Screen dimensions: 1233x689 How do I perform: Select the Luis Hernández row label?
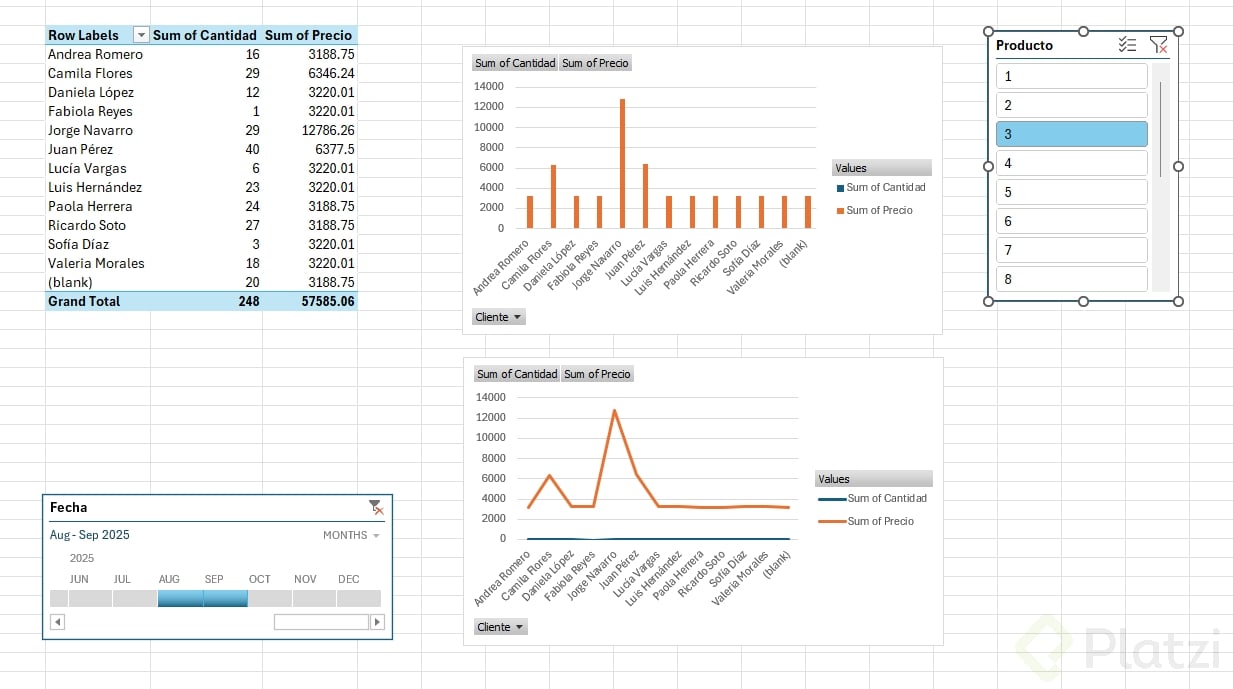pyautogui.click(x=95, y=187)
